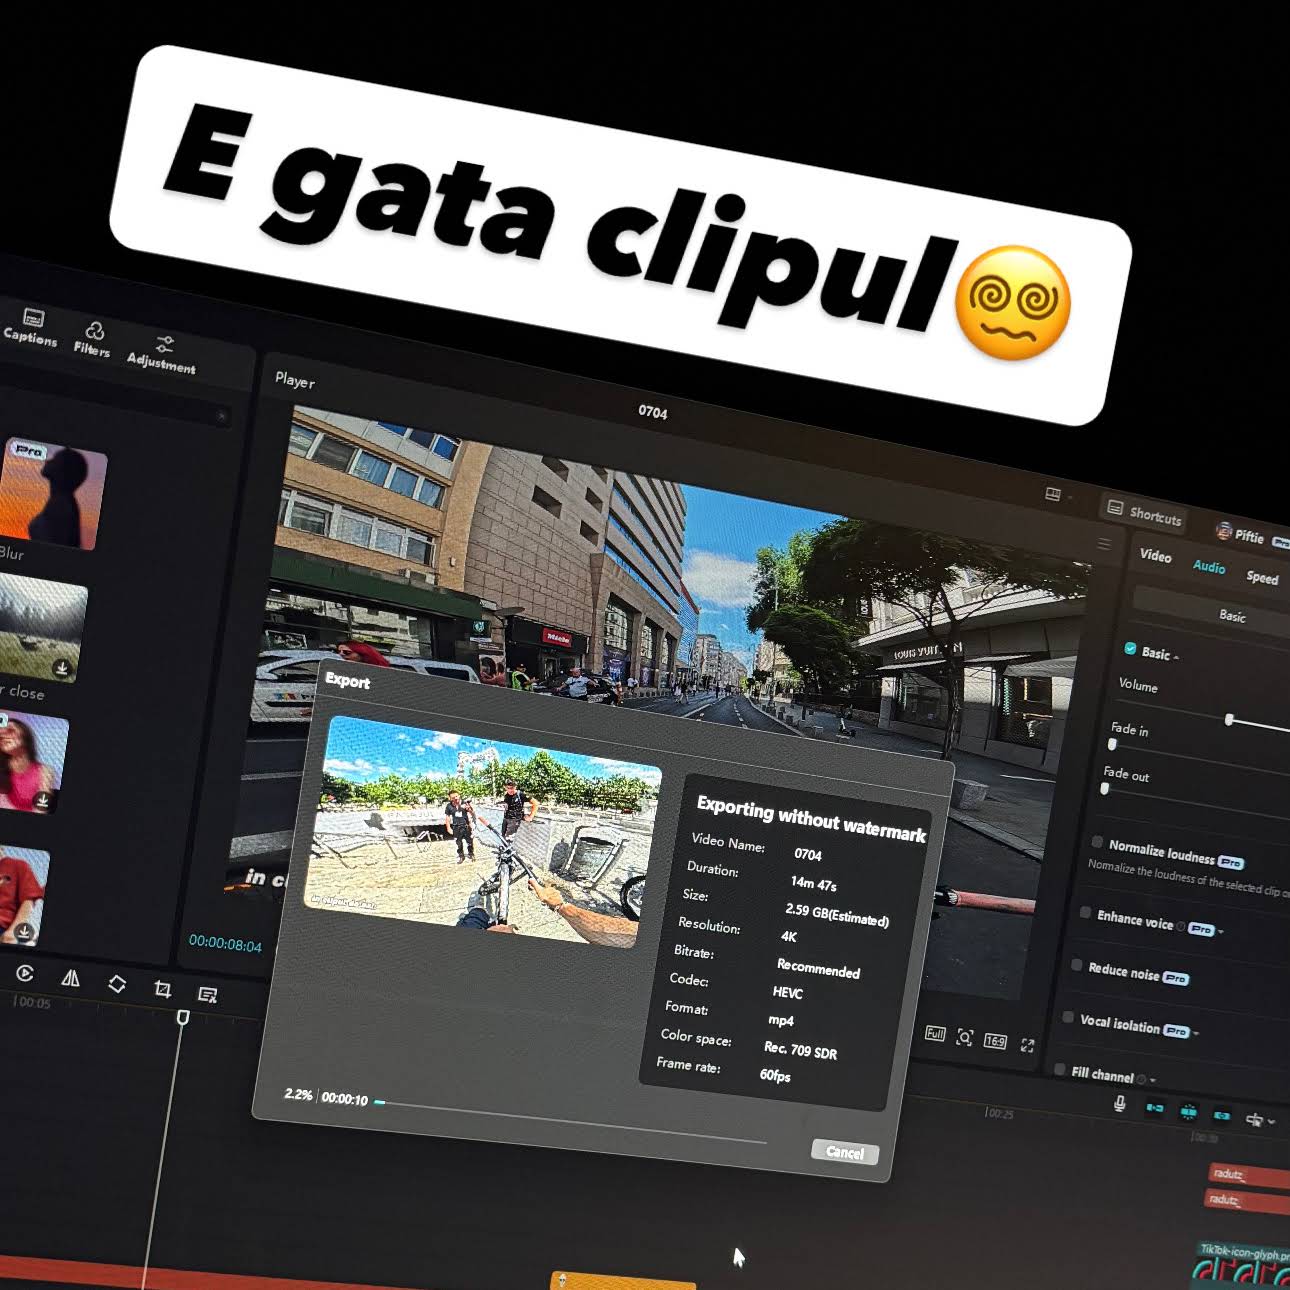The image size is (1290, 1290).
Task: Open dropdown arrow beside preview axis icon
Action: pyautogui.click(x=1271, y=1122)
